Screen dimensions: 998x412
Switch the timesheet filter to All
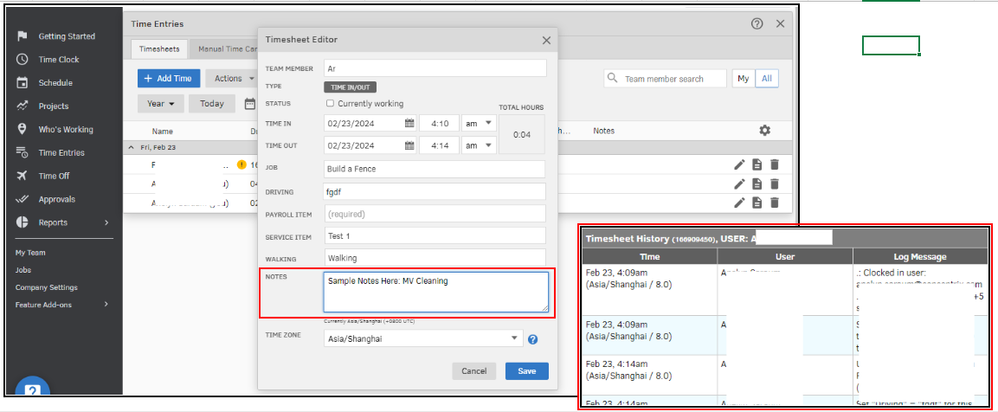point(767,78)
